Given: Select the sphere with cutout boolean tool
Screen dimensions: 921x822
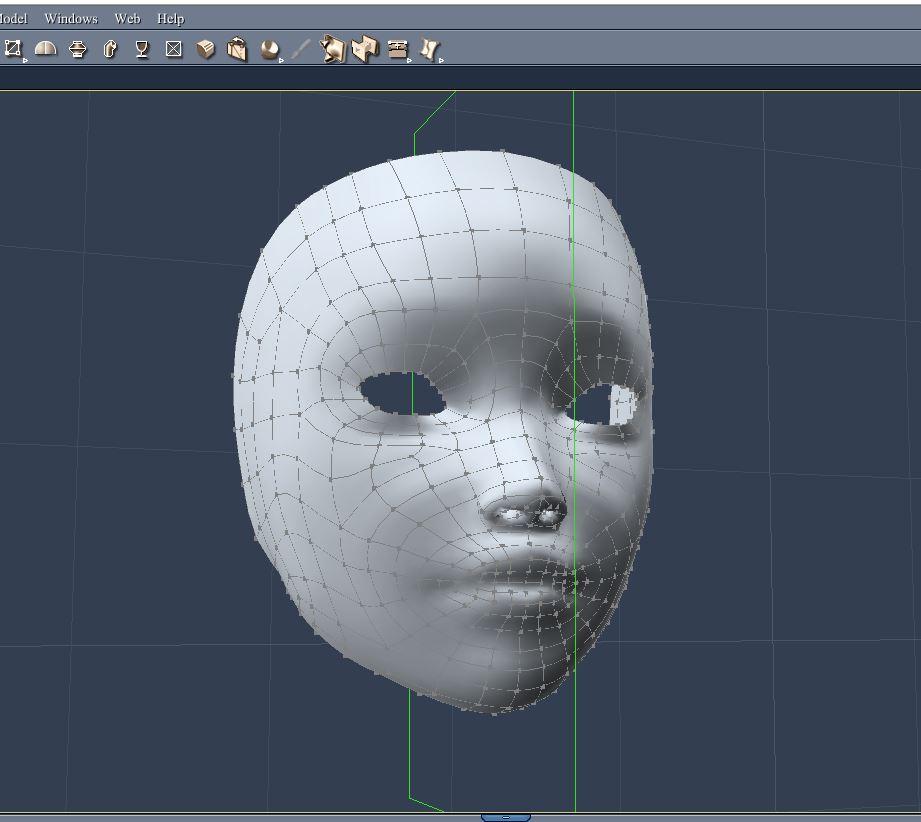Looking at the screenshot, I should pos(269,49).
